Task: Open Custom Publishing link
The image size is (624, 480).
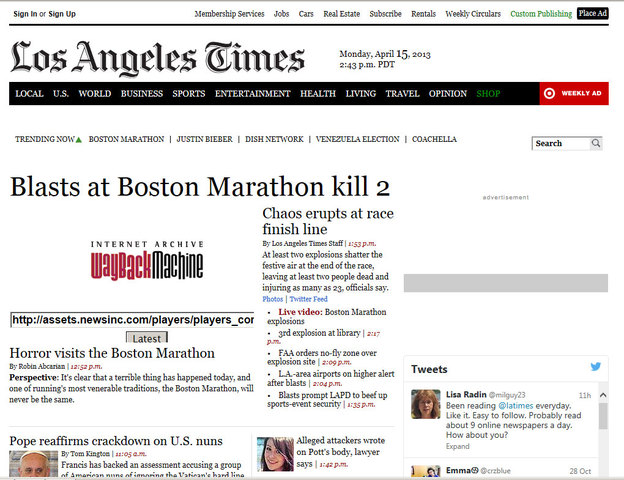Action: (541, 14)
